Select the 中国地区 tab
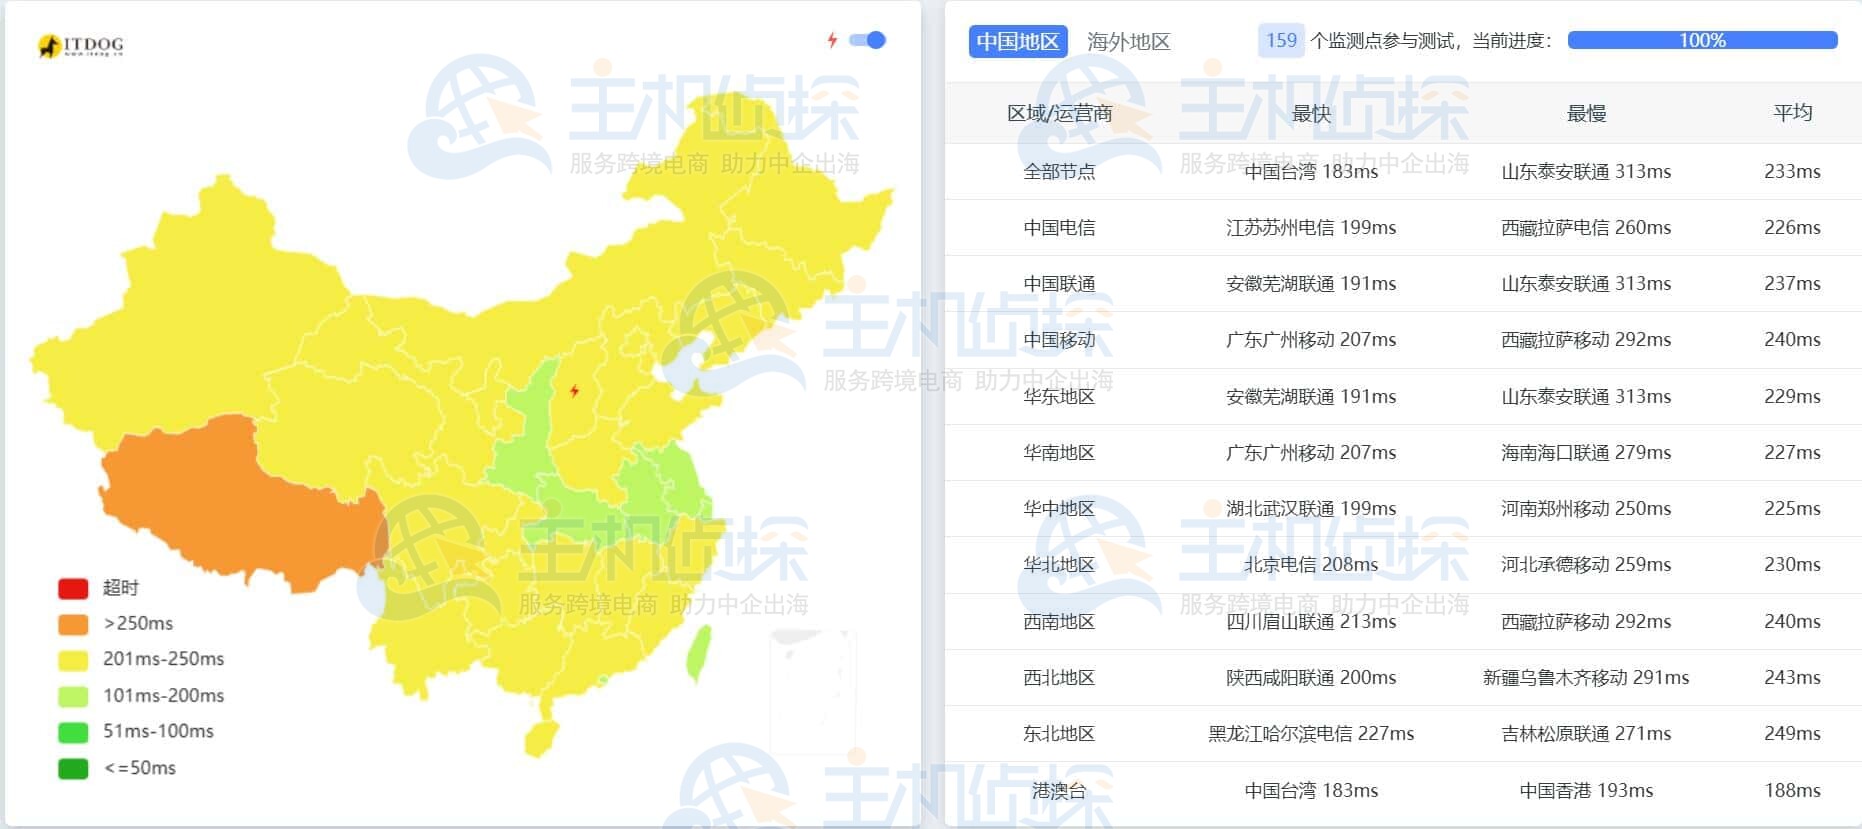The width and height of the screenshot is (1862, 829). tap(1018, 41)
